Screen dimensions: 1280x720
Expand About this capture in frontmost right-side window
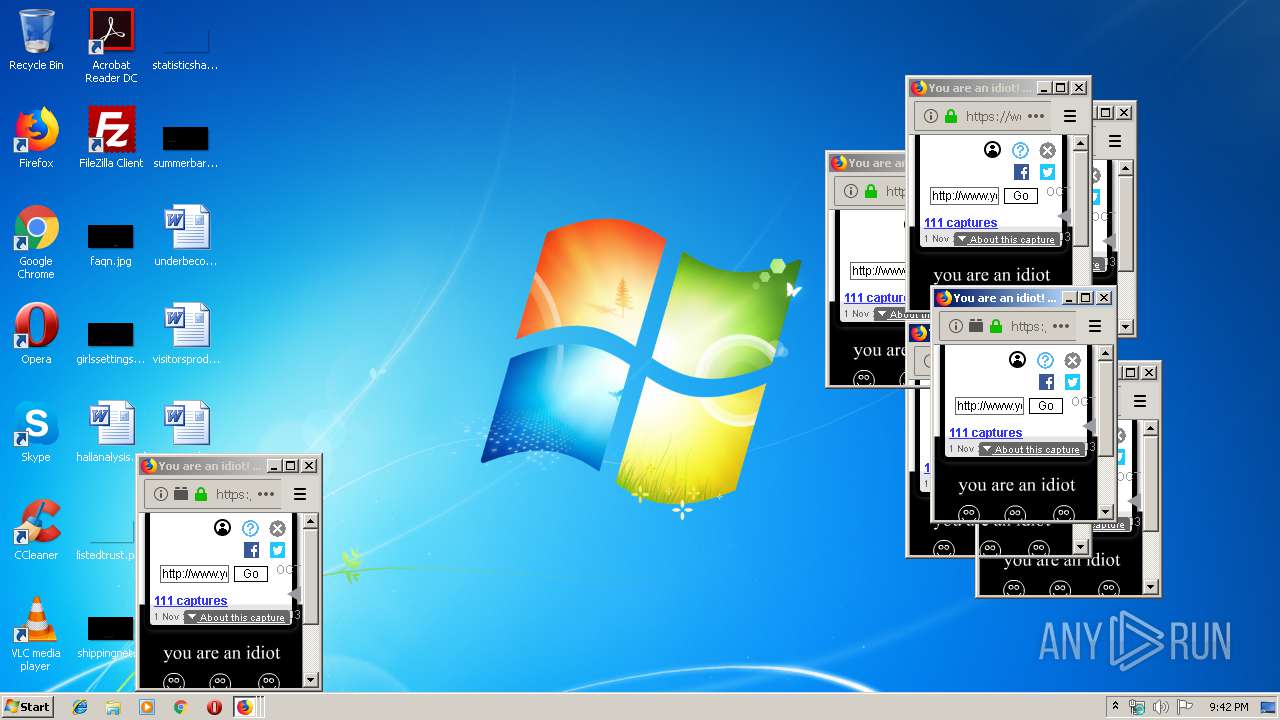1031,449
